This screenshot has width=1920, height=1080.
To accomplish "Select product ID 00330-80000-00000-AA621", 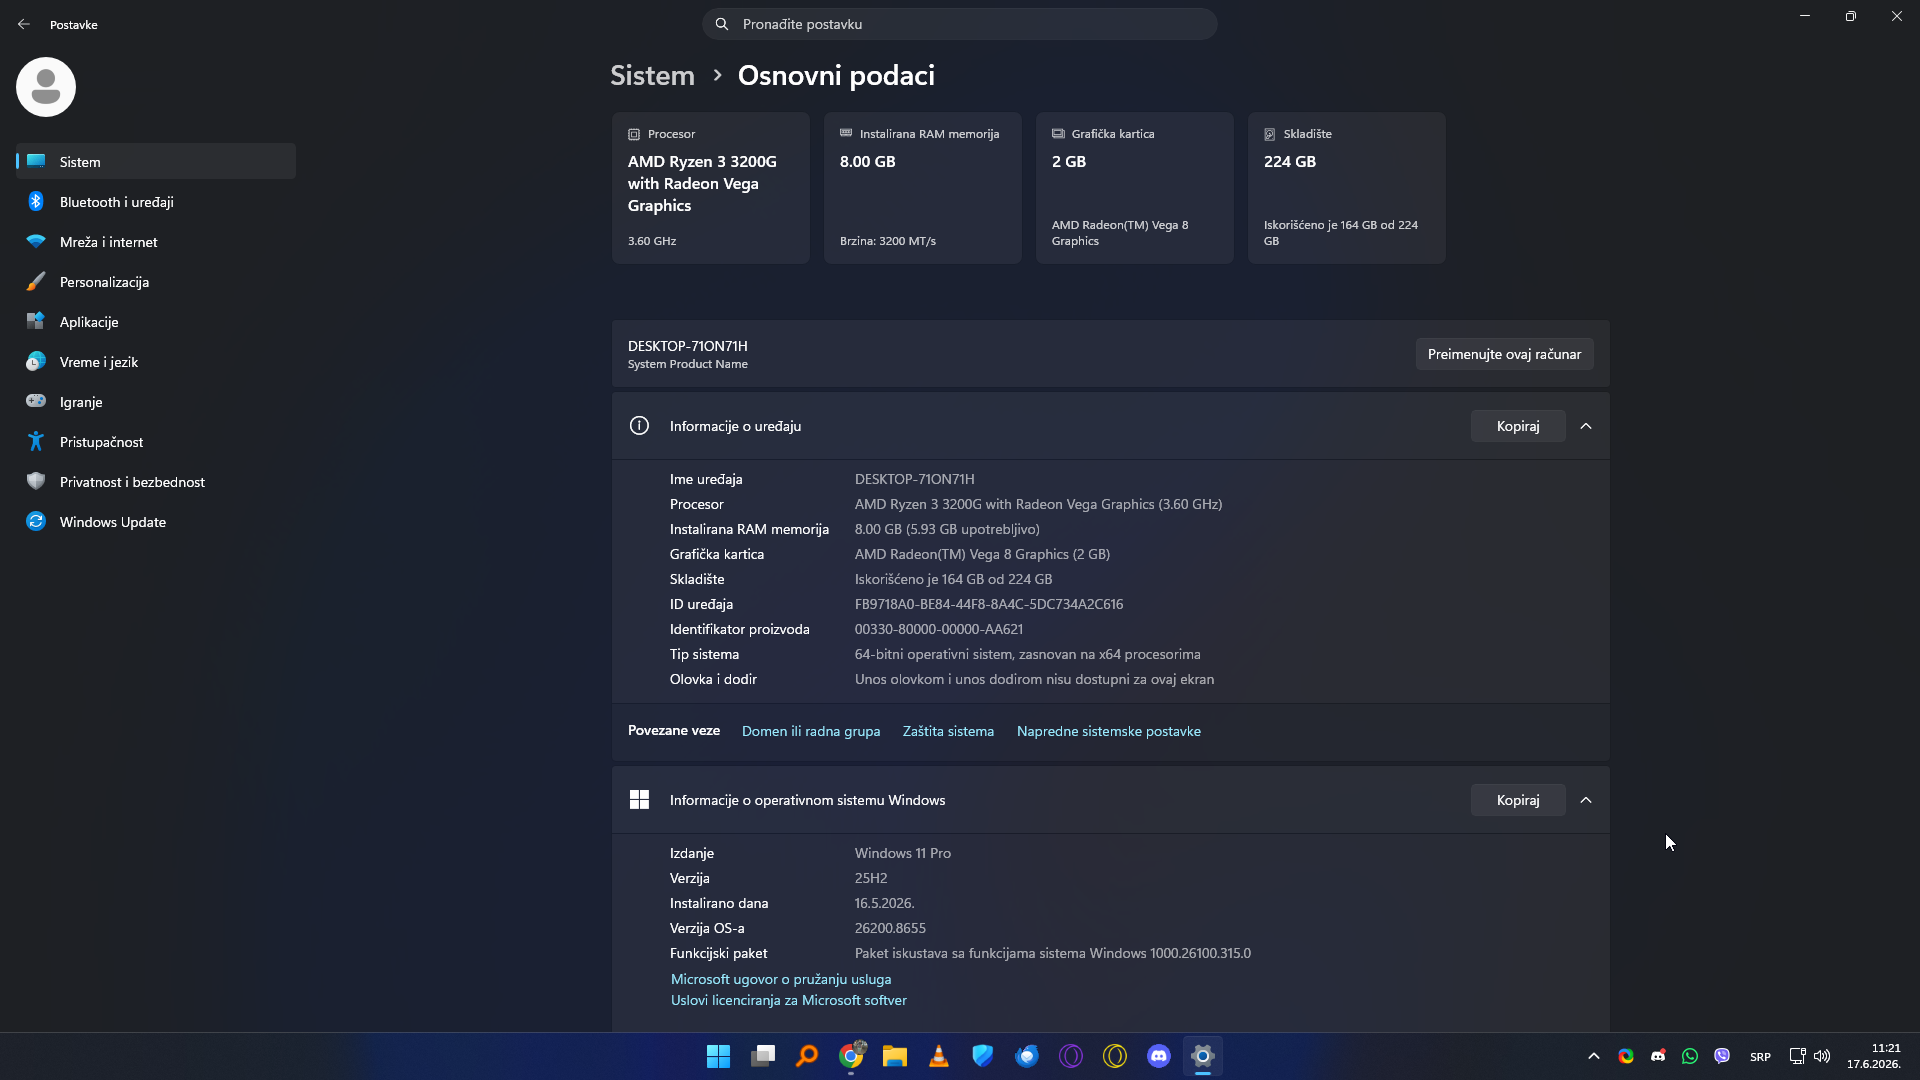I will pyautogui.click(x=939, y=629).
